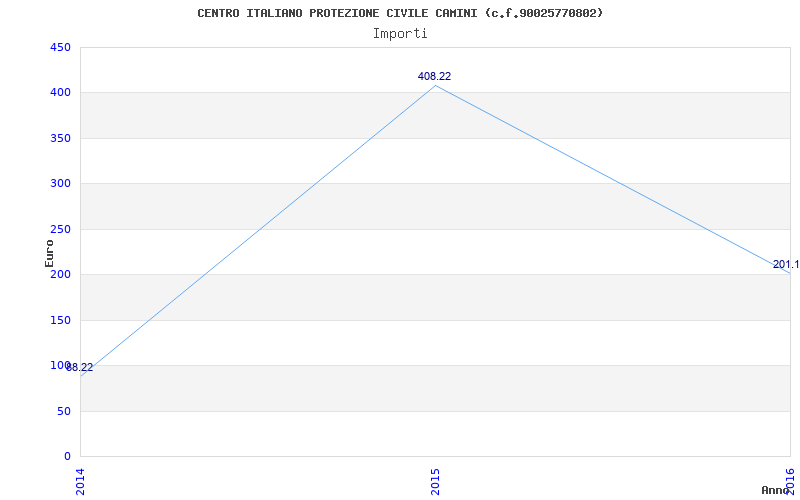Click the 200 y-axis tick label

pyautogui.click(x=60, y=274)
